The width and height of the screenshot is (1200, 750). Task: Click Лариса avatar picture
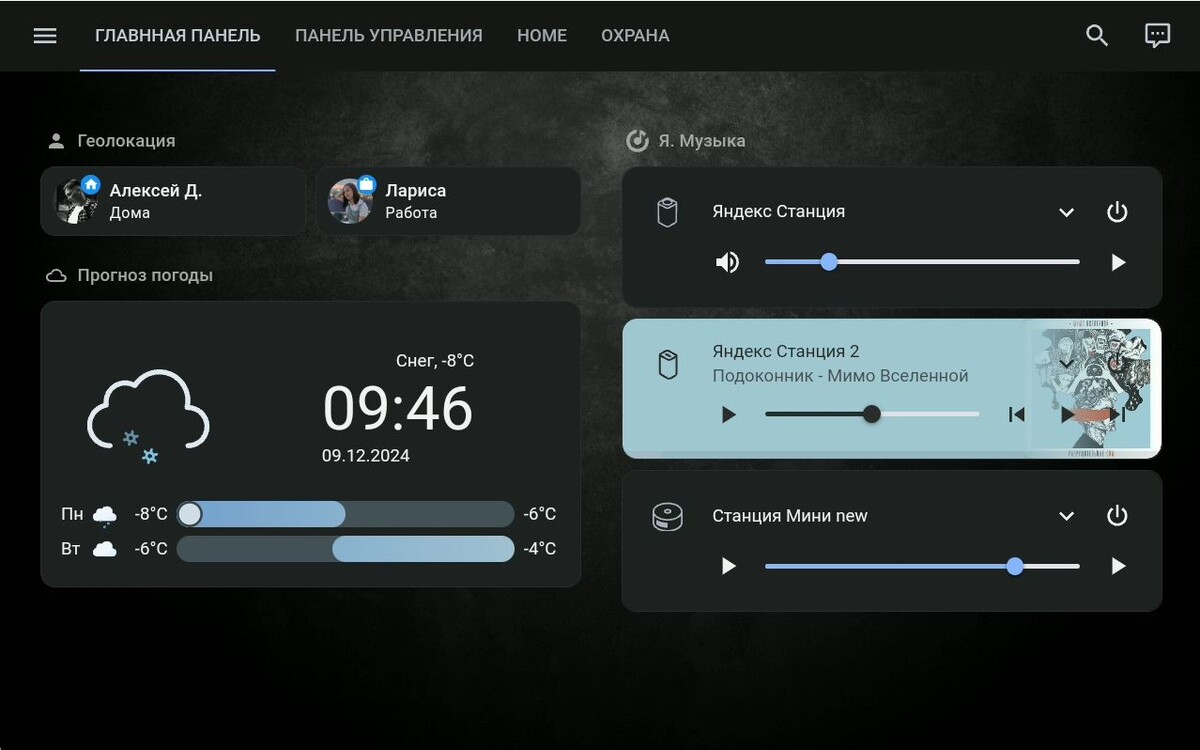pyautogui.click(x=350, y=201)
